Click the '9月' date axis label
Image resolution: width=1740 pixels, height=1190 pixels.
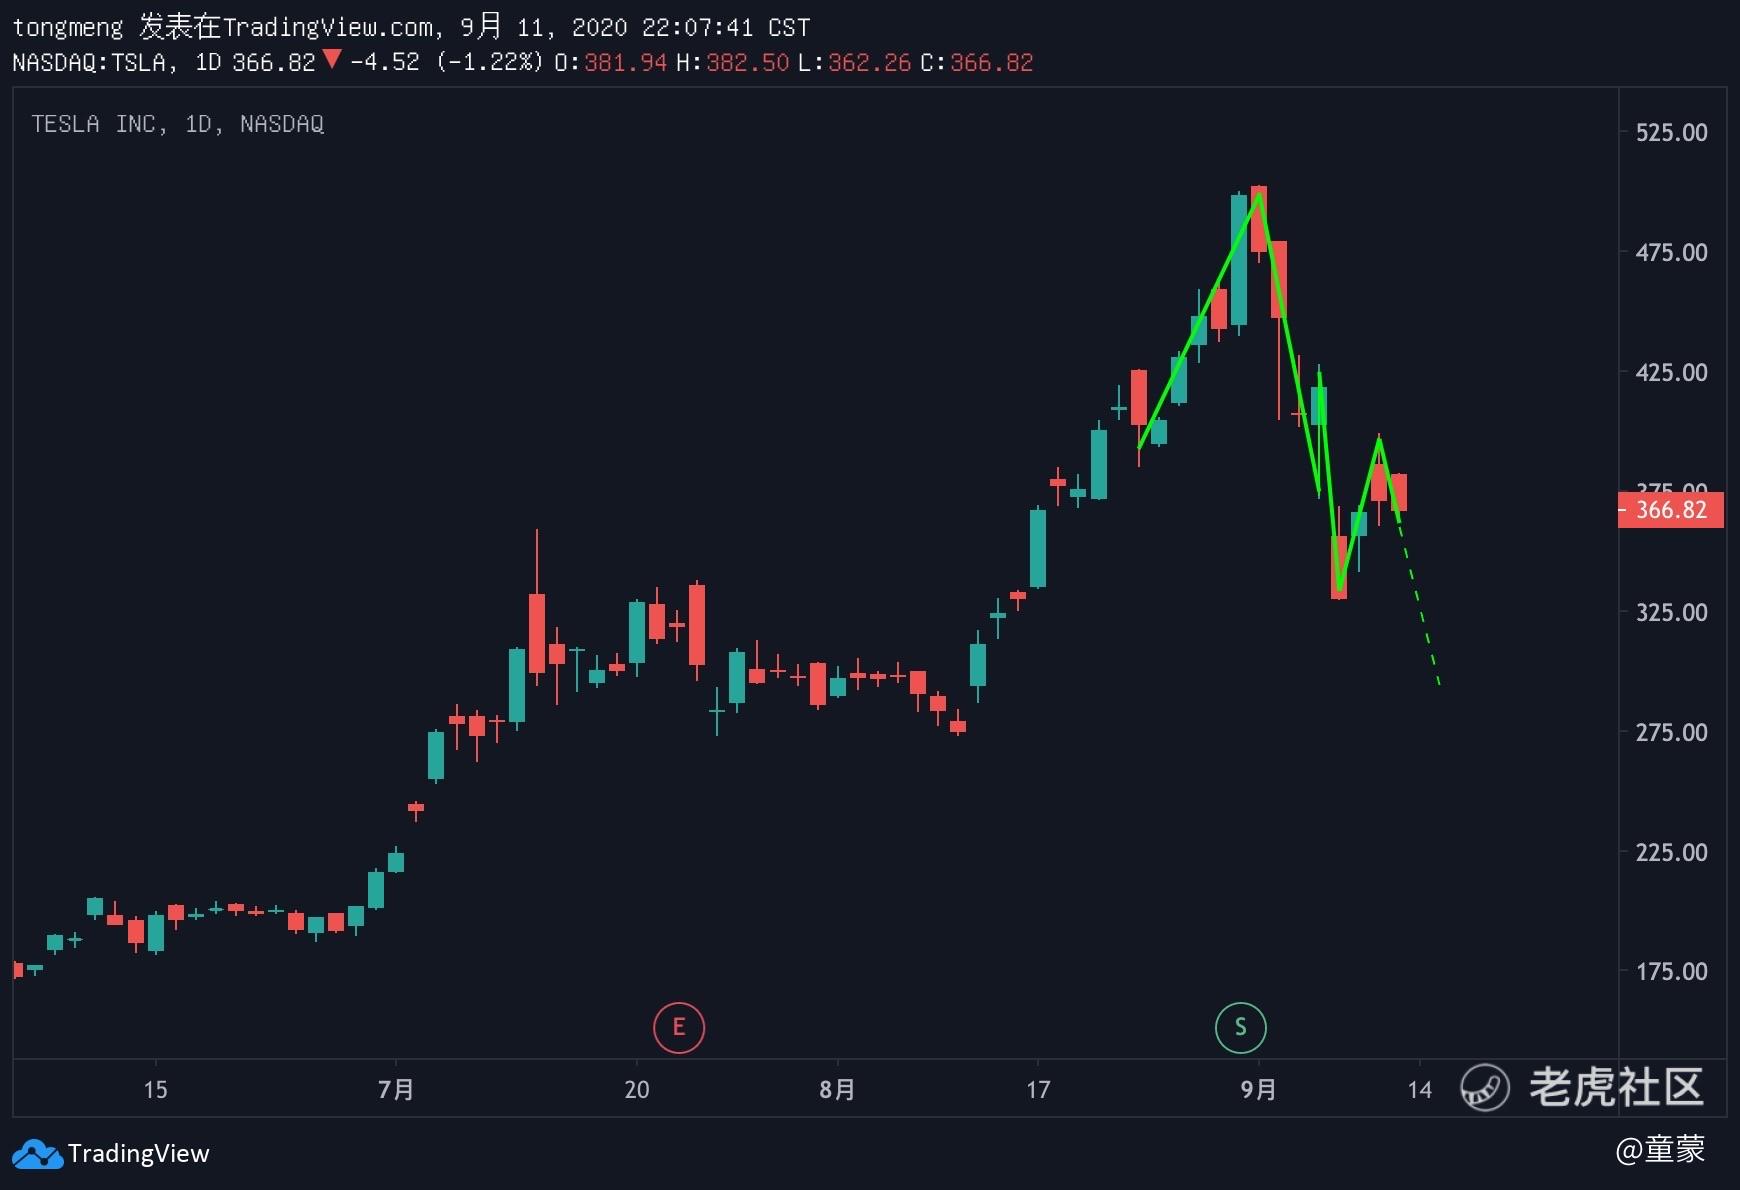pos(1258,1089)
